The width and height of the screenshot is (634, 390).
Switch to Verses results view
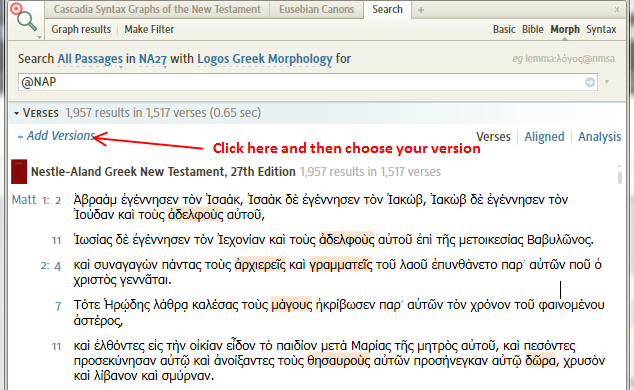[493, 137]
